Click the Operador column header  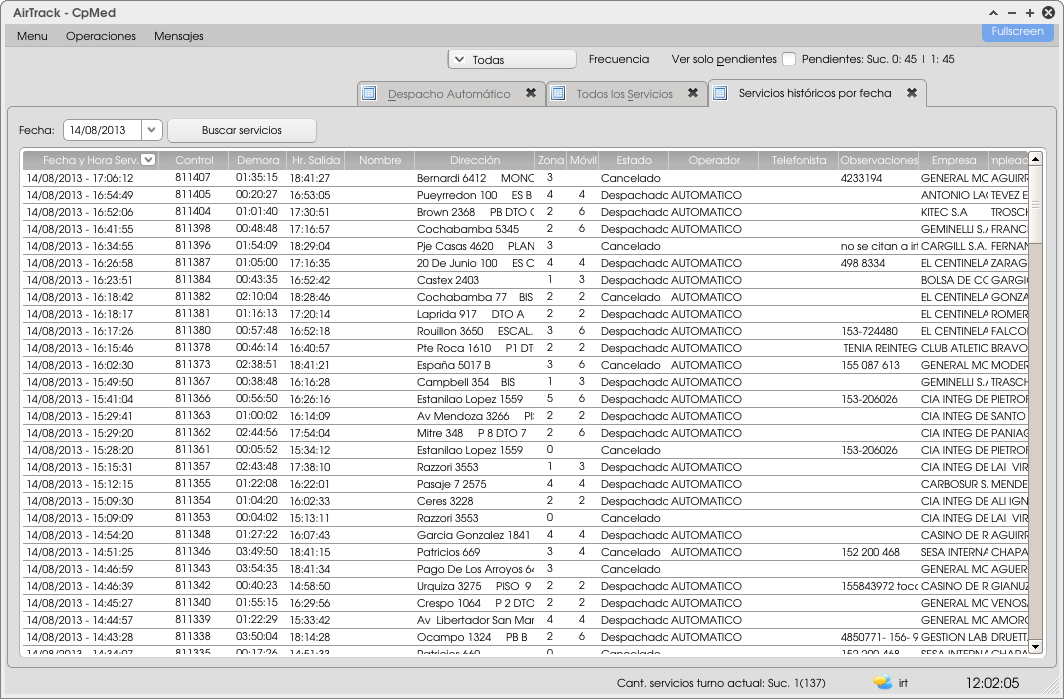714,160
